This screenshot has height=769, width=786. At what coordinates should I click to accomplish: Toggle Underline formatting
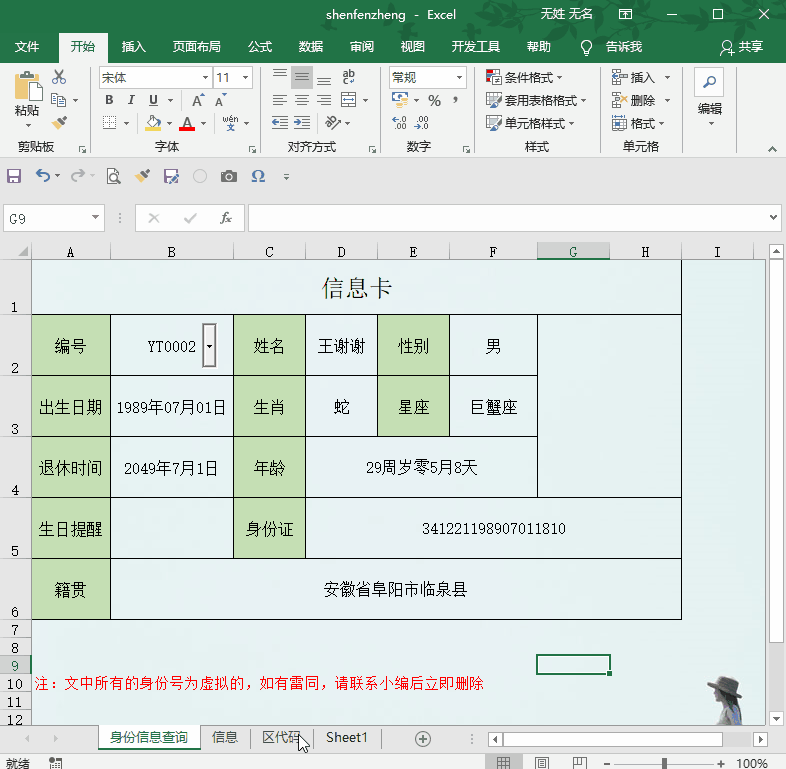click(x=153, y=100)
